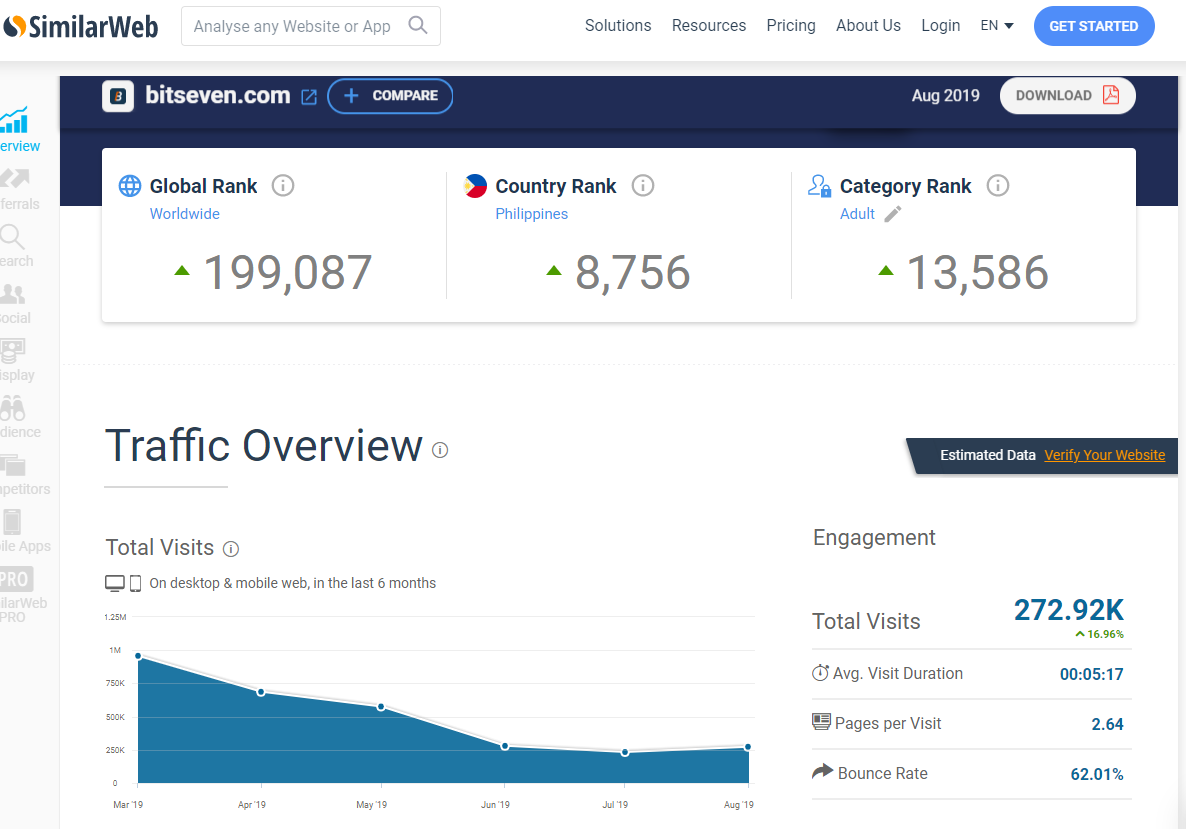Screen dimensions: 1186x829
Task: Click the Apr '19 data point on chart
Action: pyautogui.click(x=261, y=692)
